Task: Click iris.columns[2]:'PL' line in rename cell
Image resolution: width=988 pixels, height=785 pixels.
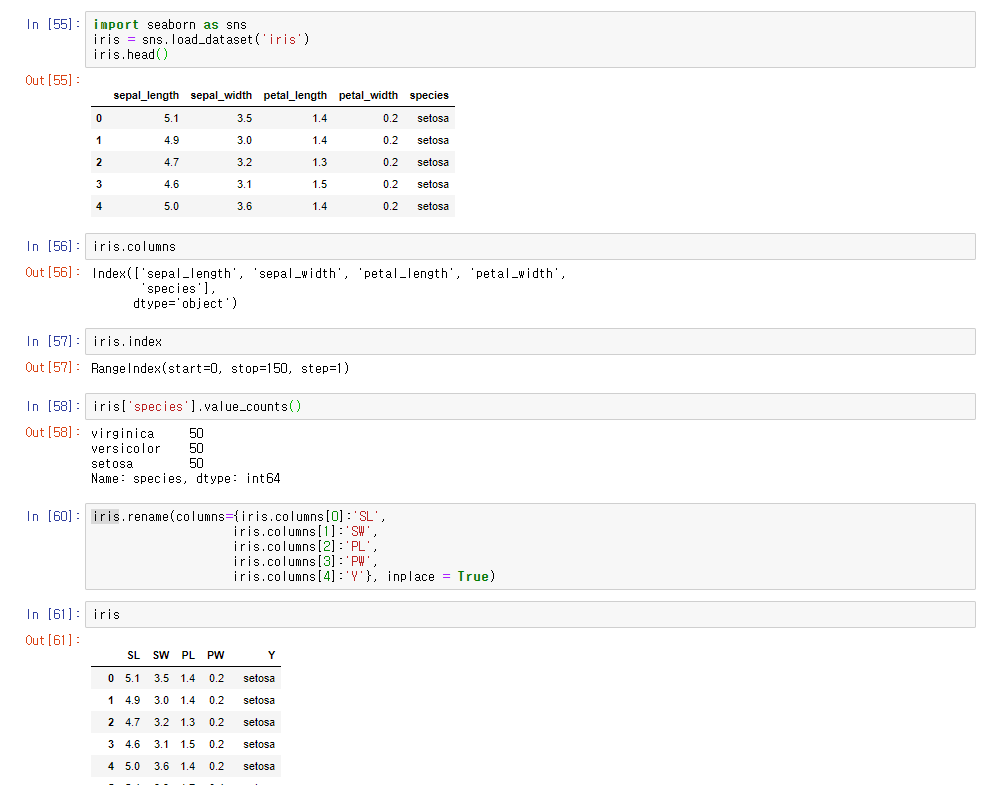Action: (306, 547)
